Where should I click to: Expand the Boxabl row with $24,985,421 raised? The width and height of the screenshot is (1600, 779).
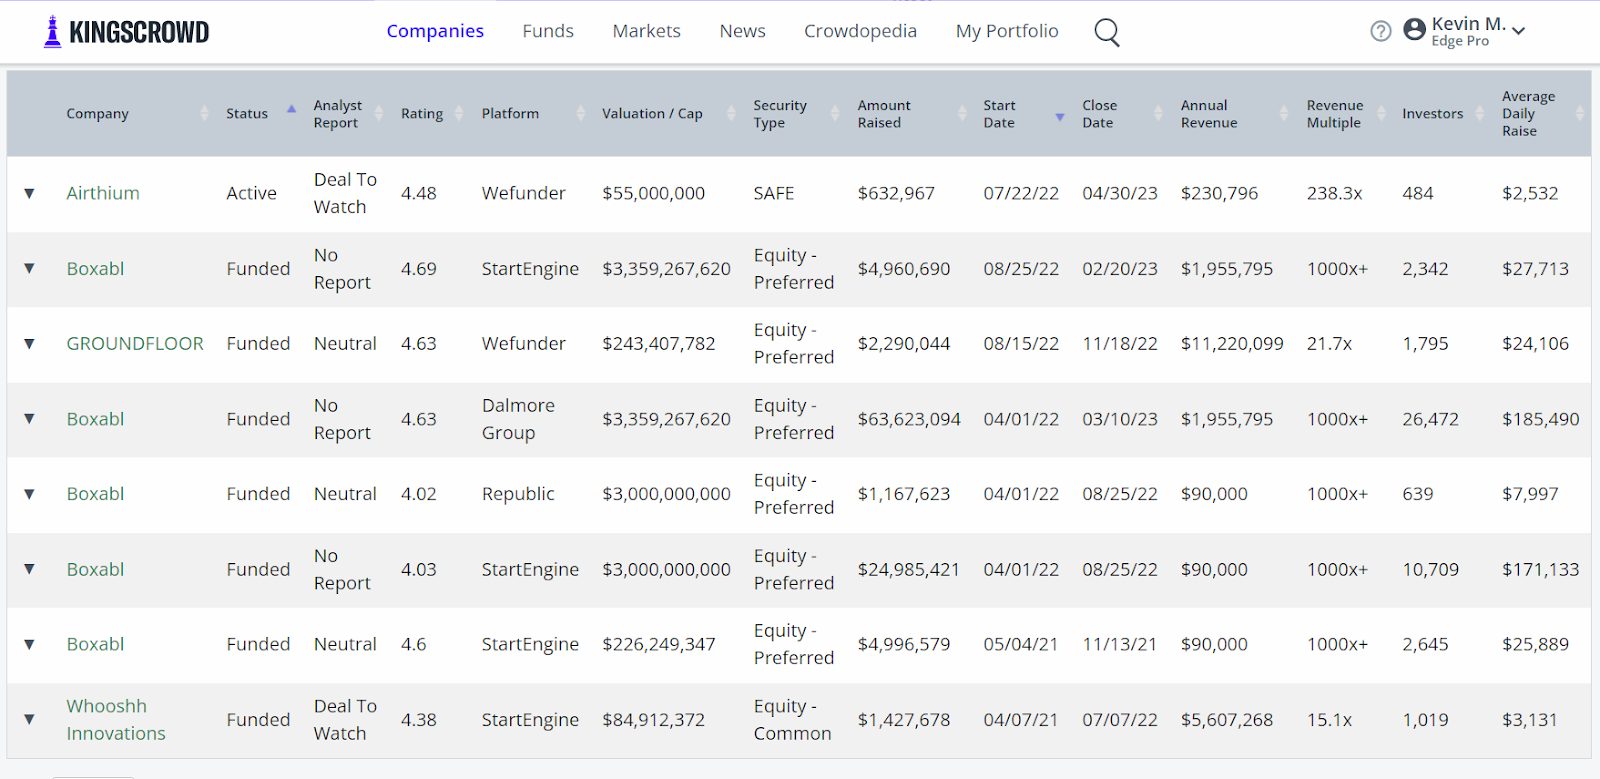tap(29, 569)
